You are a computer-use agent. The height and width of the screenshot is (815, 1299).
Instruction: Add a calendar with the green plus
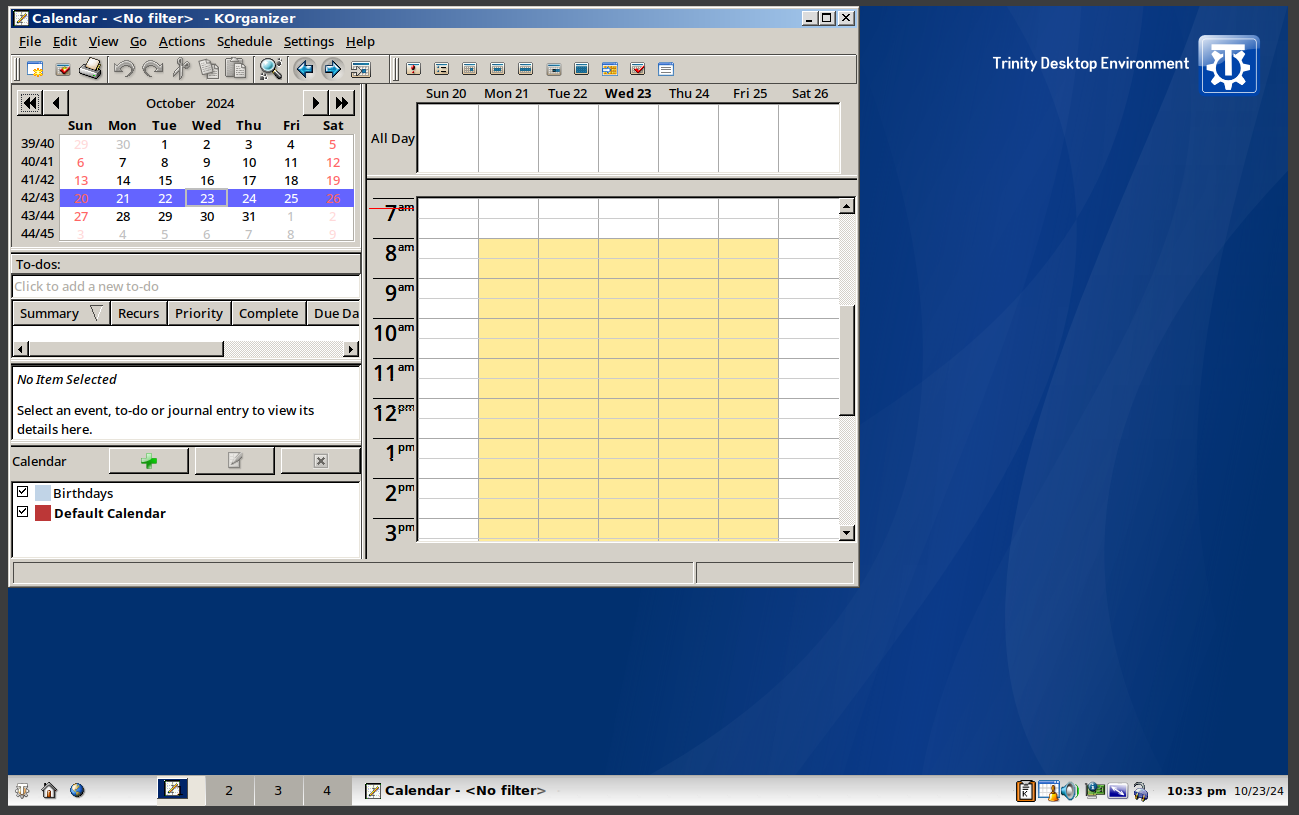pos(149,461)
